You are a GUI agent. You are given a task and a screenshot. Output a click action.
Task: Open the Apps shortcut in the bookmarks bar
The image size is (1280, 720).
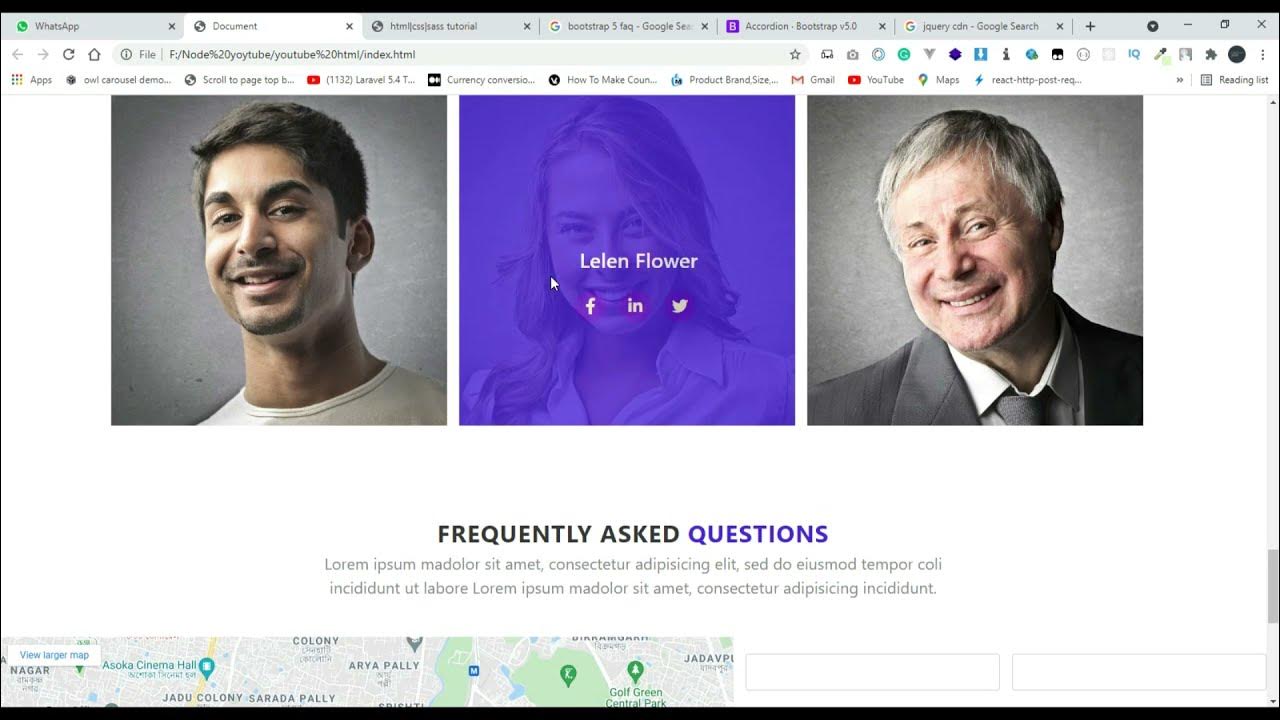(32, 80)
